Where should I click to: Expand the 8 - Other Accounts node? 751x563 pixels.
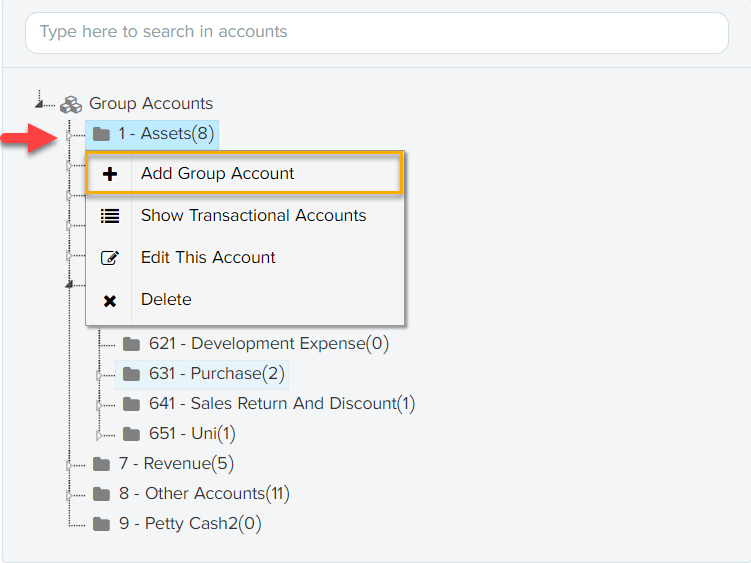pos(69,494)
